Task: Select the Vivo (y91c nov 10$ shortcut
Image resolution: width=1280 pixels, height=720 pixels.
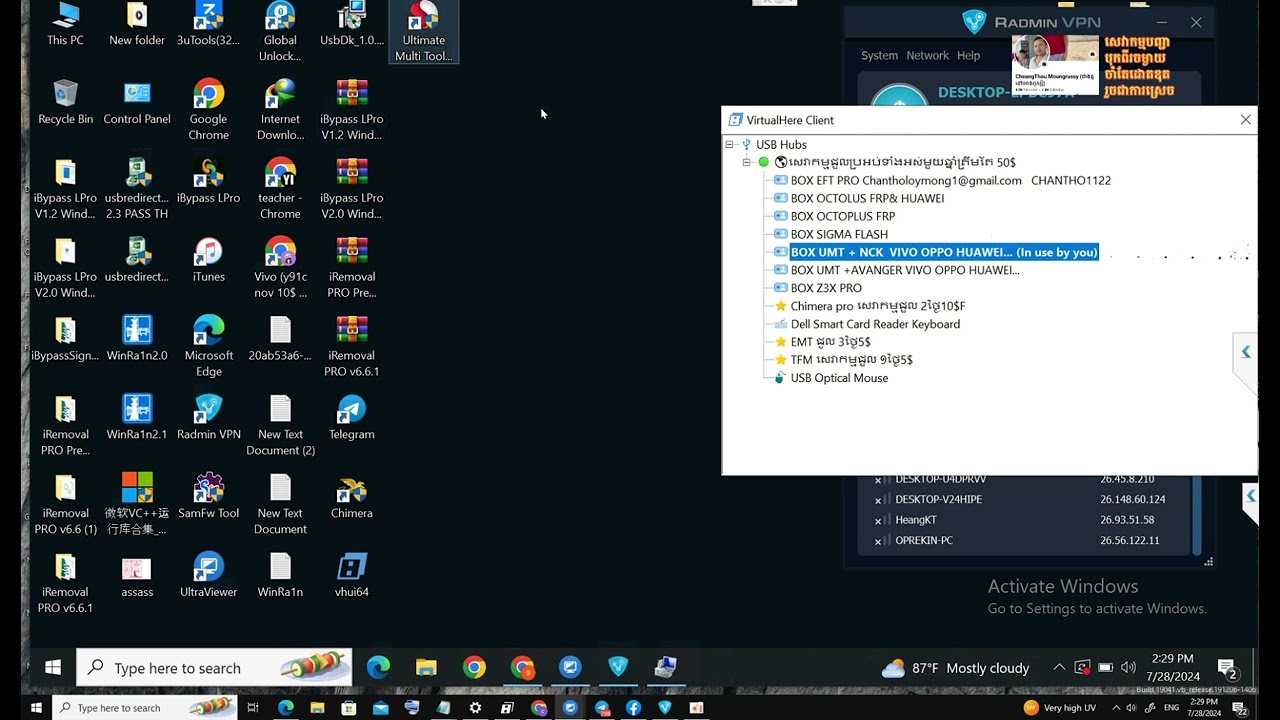Action: point(280,268)
